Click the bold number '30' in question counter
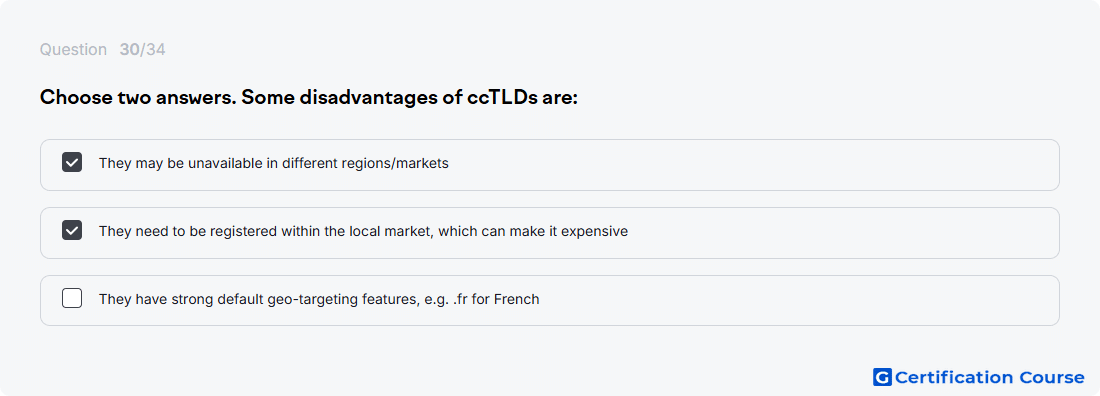The image size is (1100, 396). point(129,50)
